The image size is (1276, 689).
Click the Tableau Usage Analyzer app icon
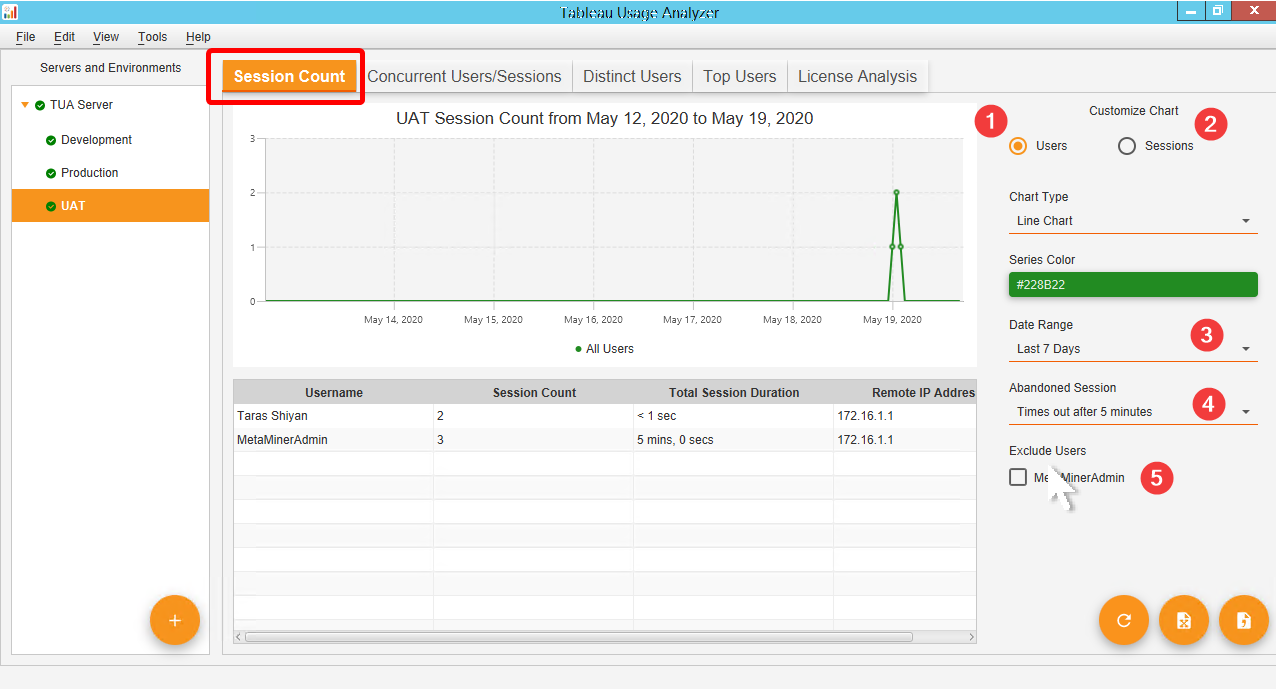[10, 12]
